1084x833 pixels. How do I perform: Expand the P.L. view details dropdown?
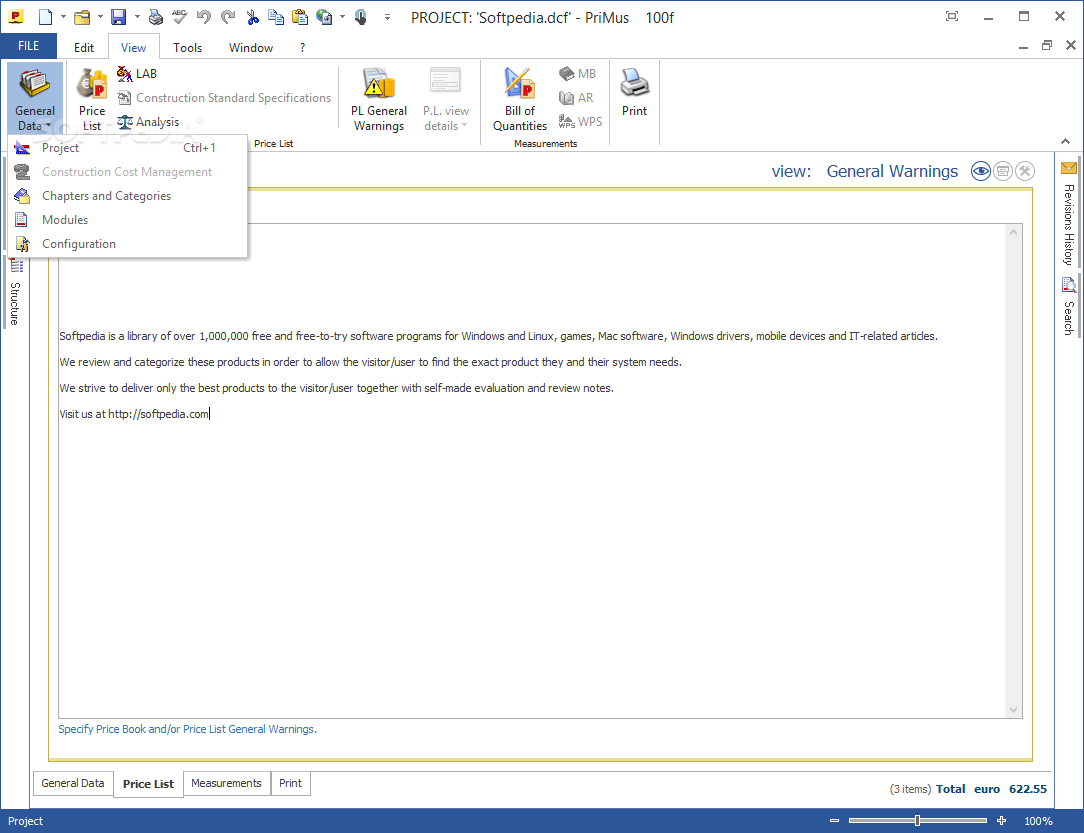click(x=446, y=100)
